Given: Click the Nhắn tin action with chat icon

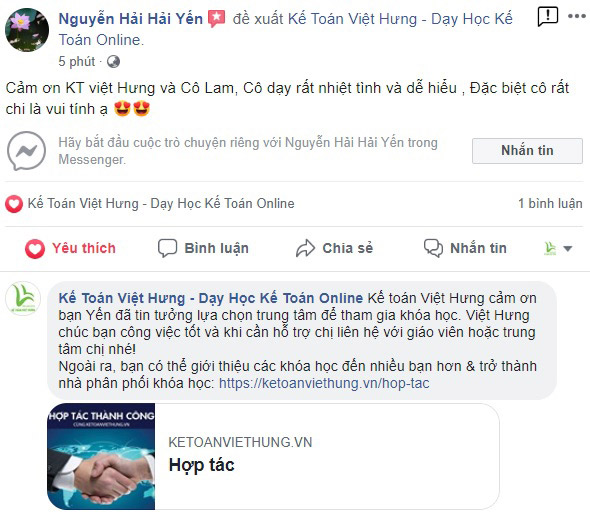Looking at the screenshot, I should [465, 248].
